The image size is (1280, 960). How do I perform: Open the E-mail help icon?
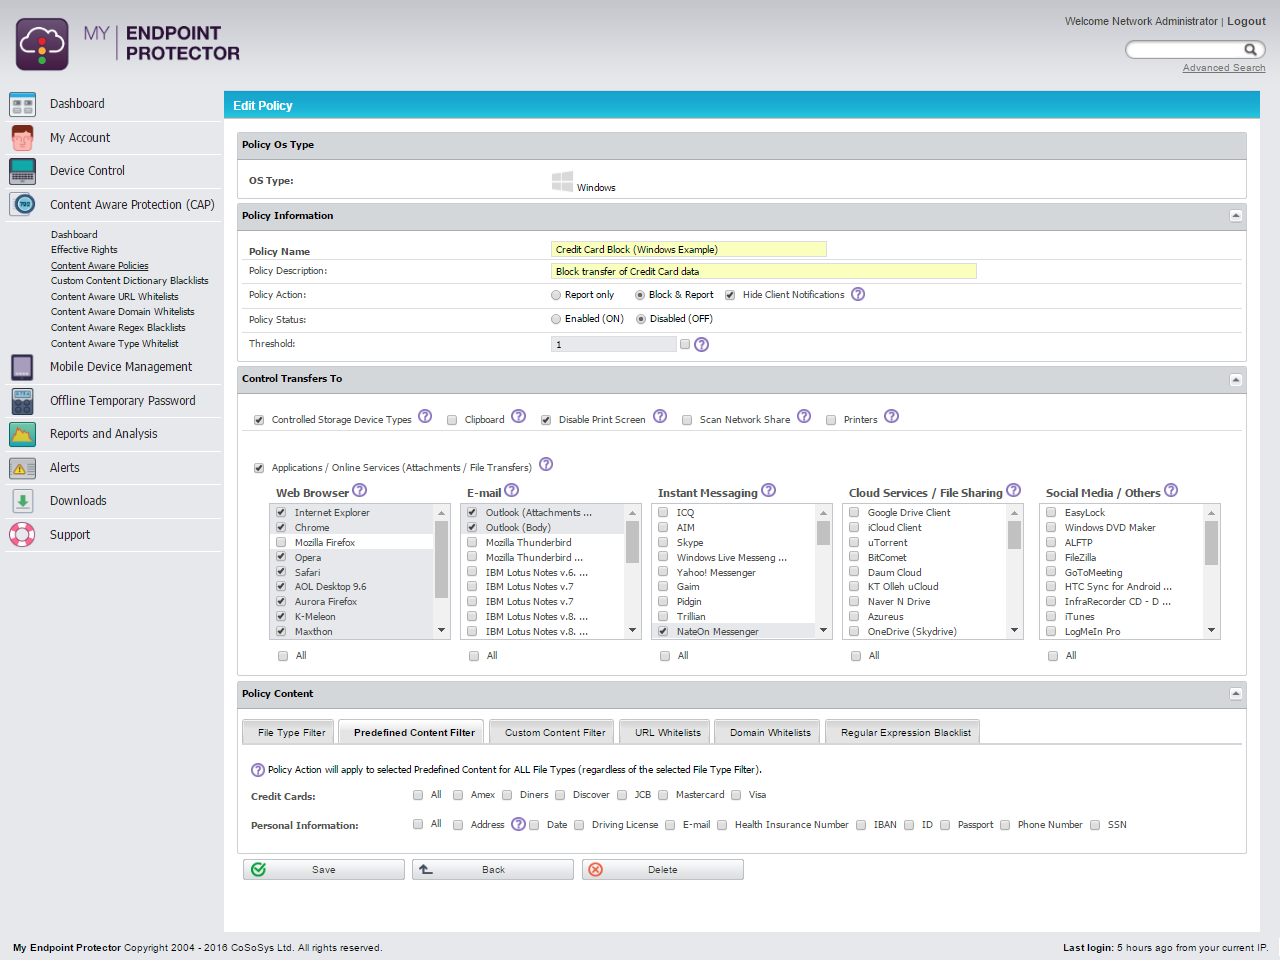(512, 490)
